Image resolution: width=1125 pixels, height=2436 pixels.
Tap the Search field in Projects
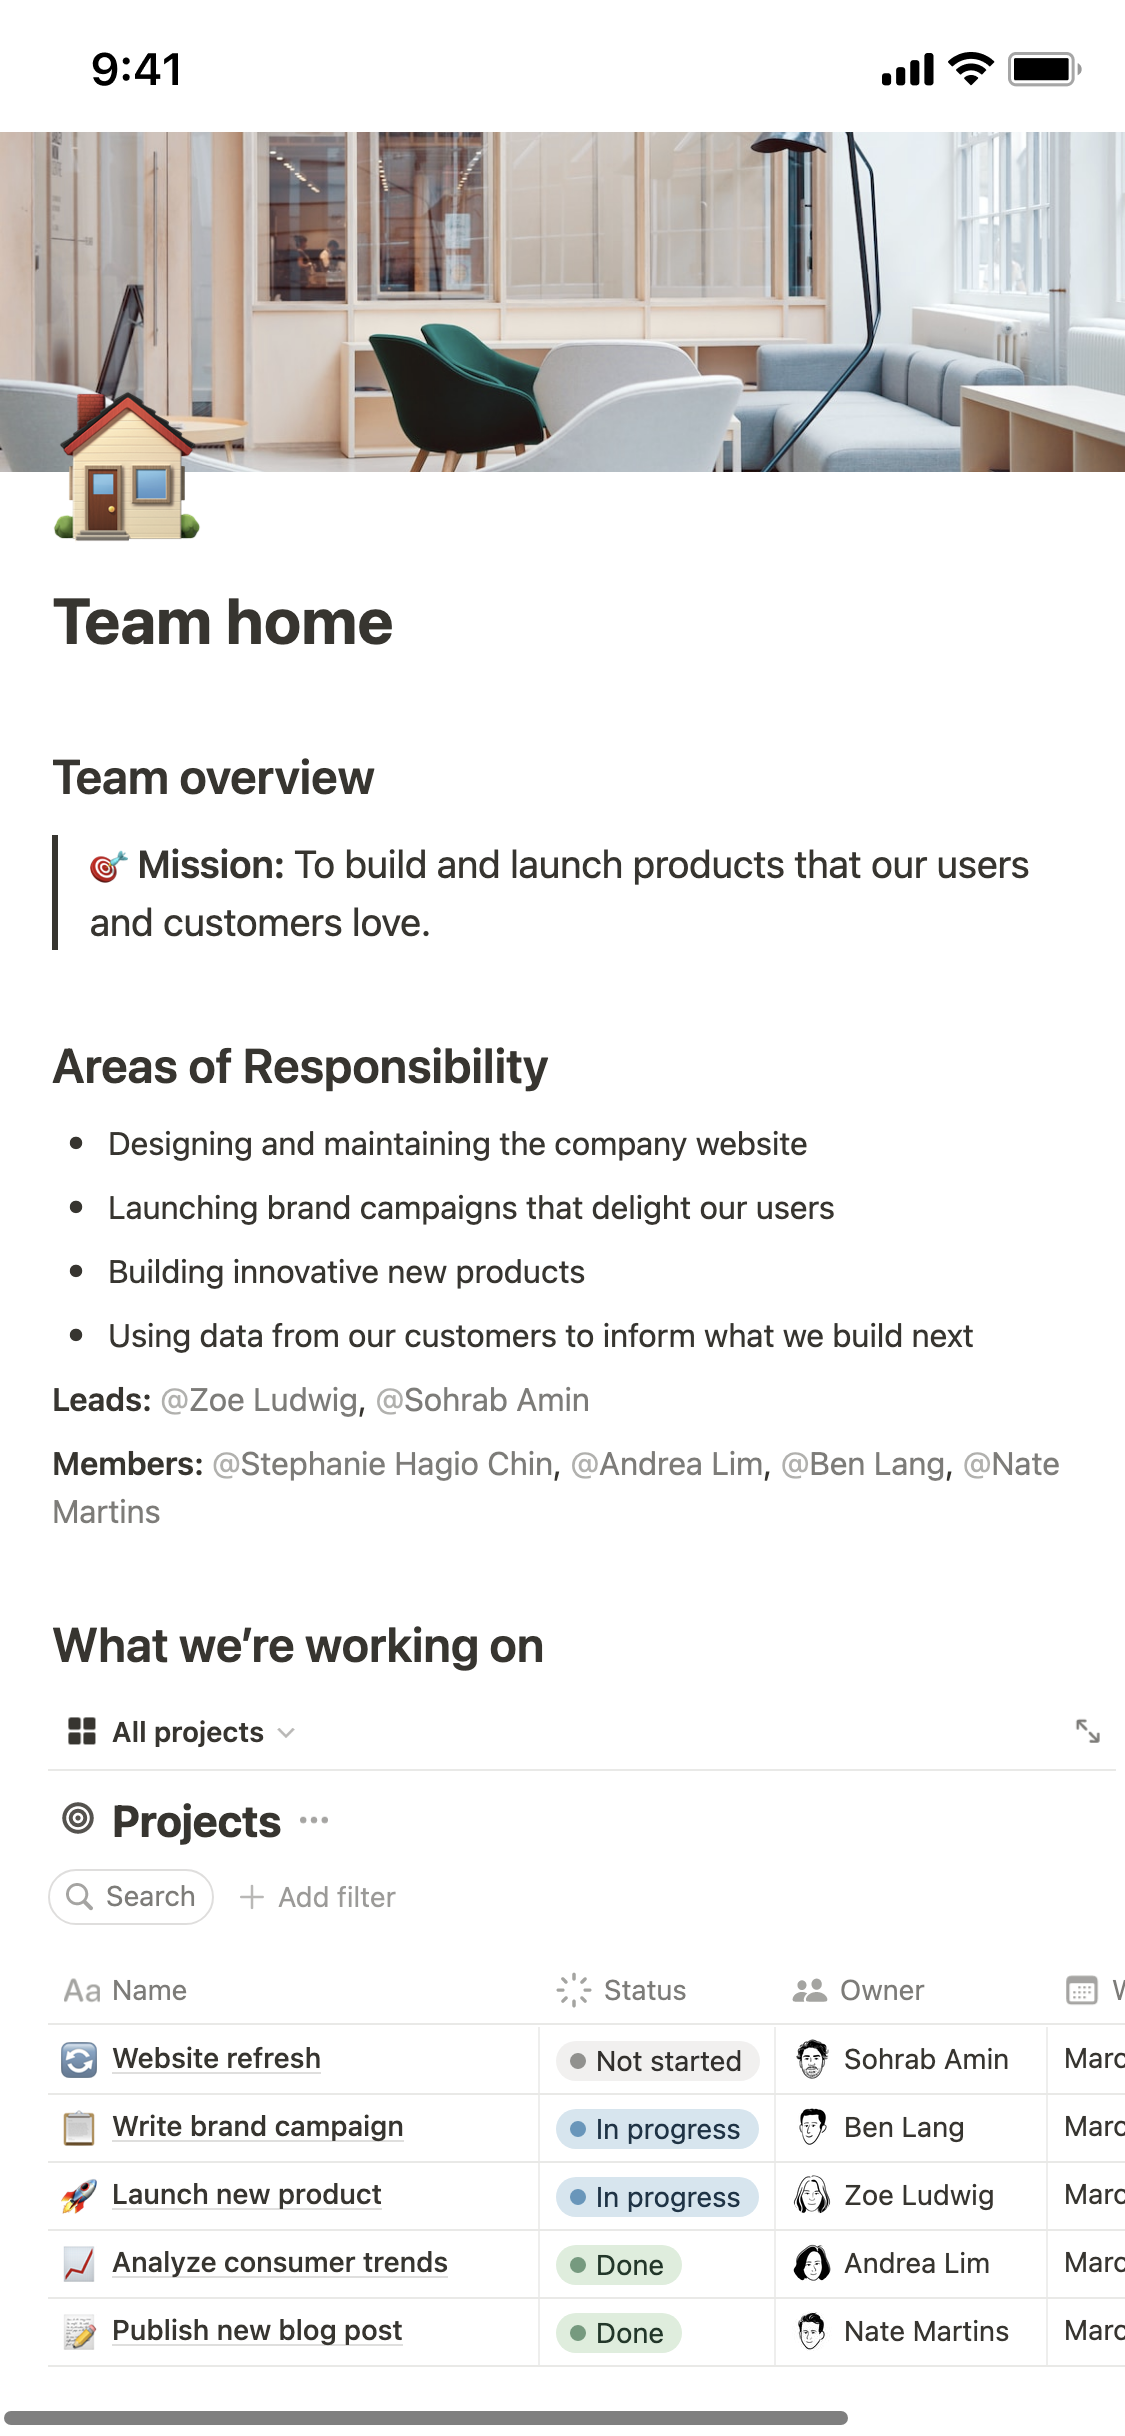131,1897
